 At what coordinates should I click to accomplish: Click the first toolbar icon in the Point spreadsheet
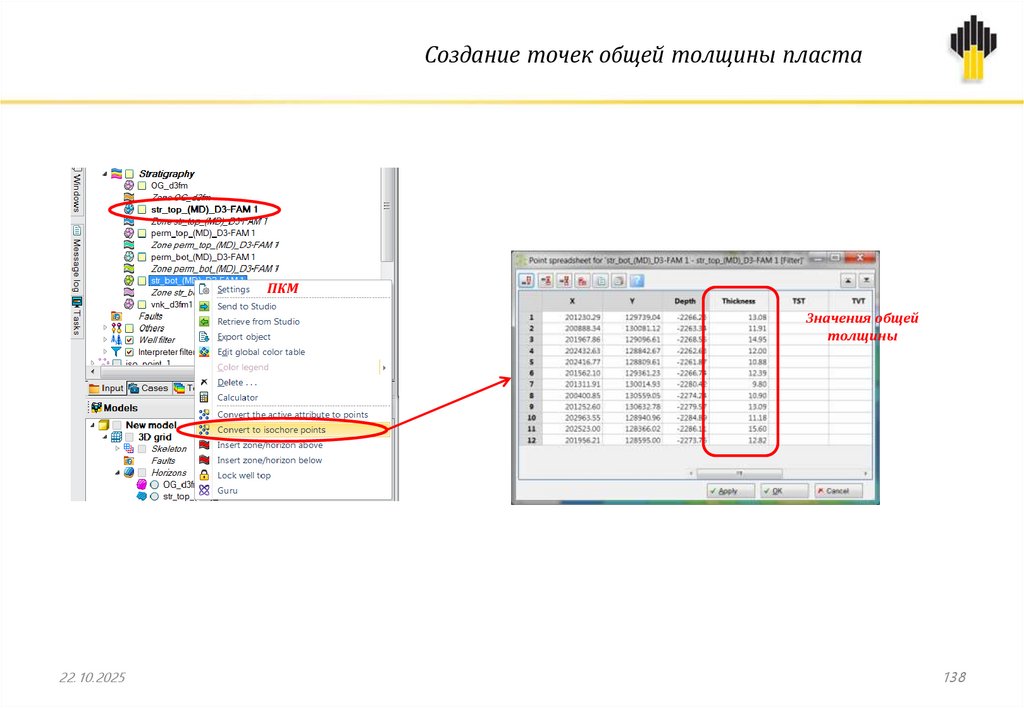(527, 281)
